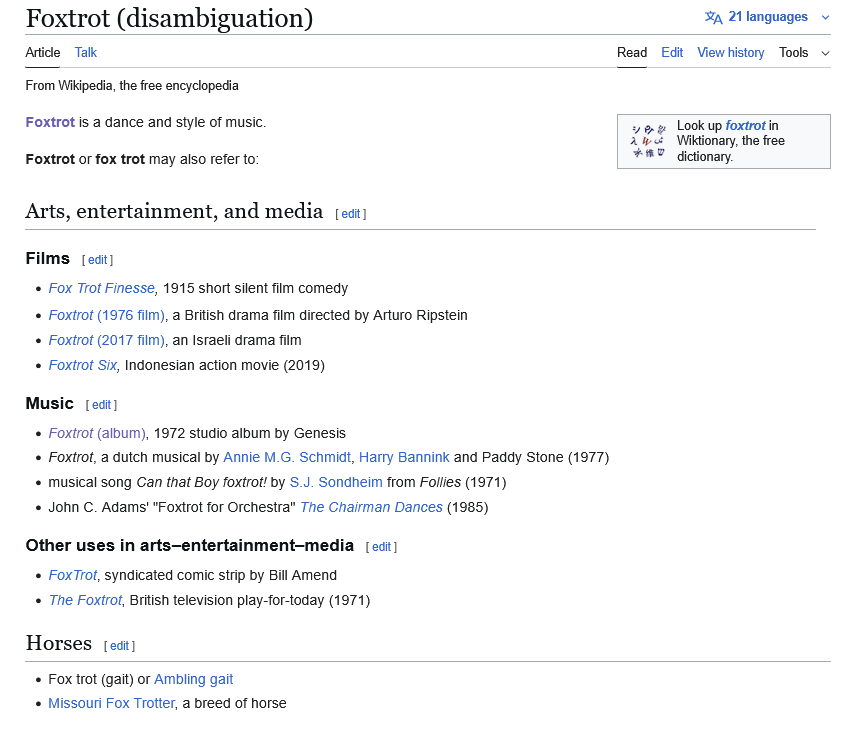
Task: Click the Wiktionary logo icon
Action: point(648,141)
